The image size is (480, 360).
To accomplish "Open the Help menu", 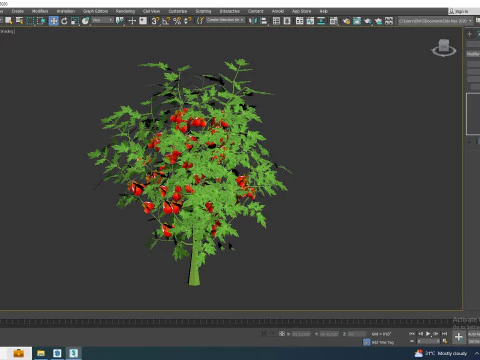I will [x=324, y=11].
